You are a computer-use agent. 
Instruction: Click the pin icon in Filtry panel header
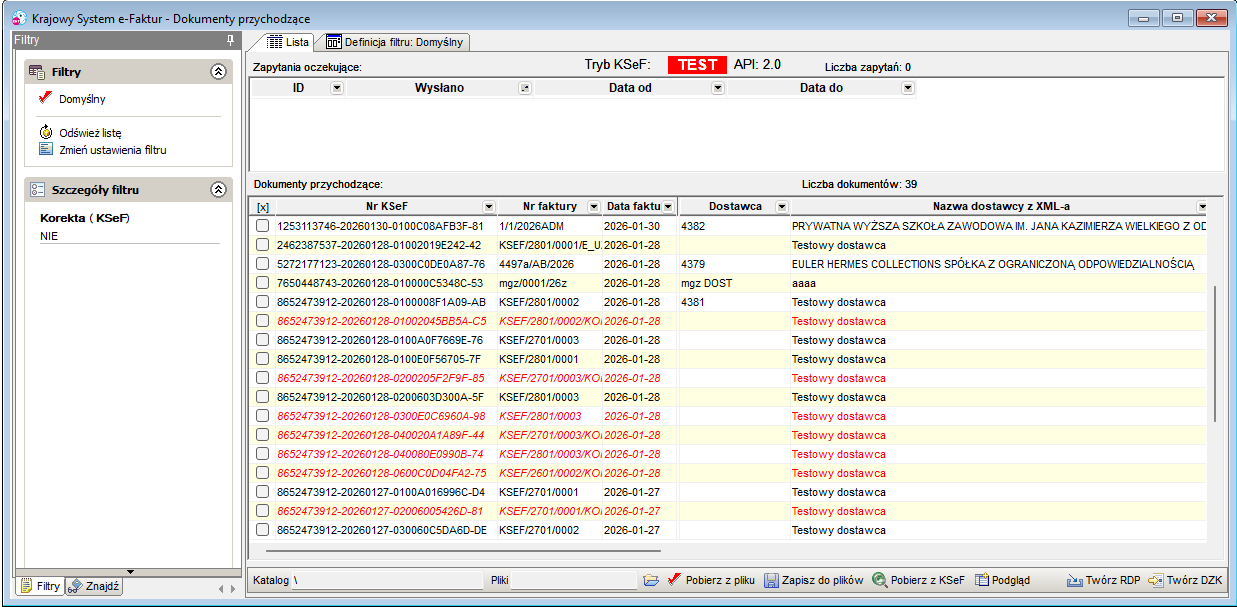(230, 40)
